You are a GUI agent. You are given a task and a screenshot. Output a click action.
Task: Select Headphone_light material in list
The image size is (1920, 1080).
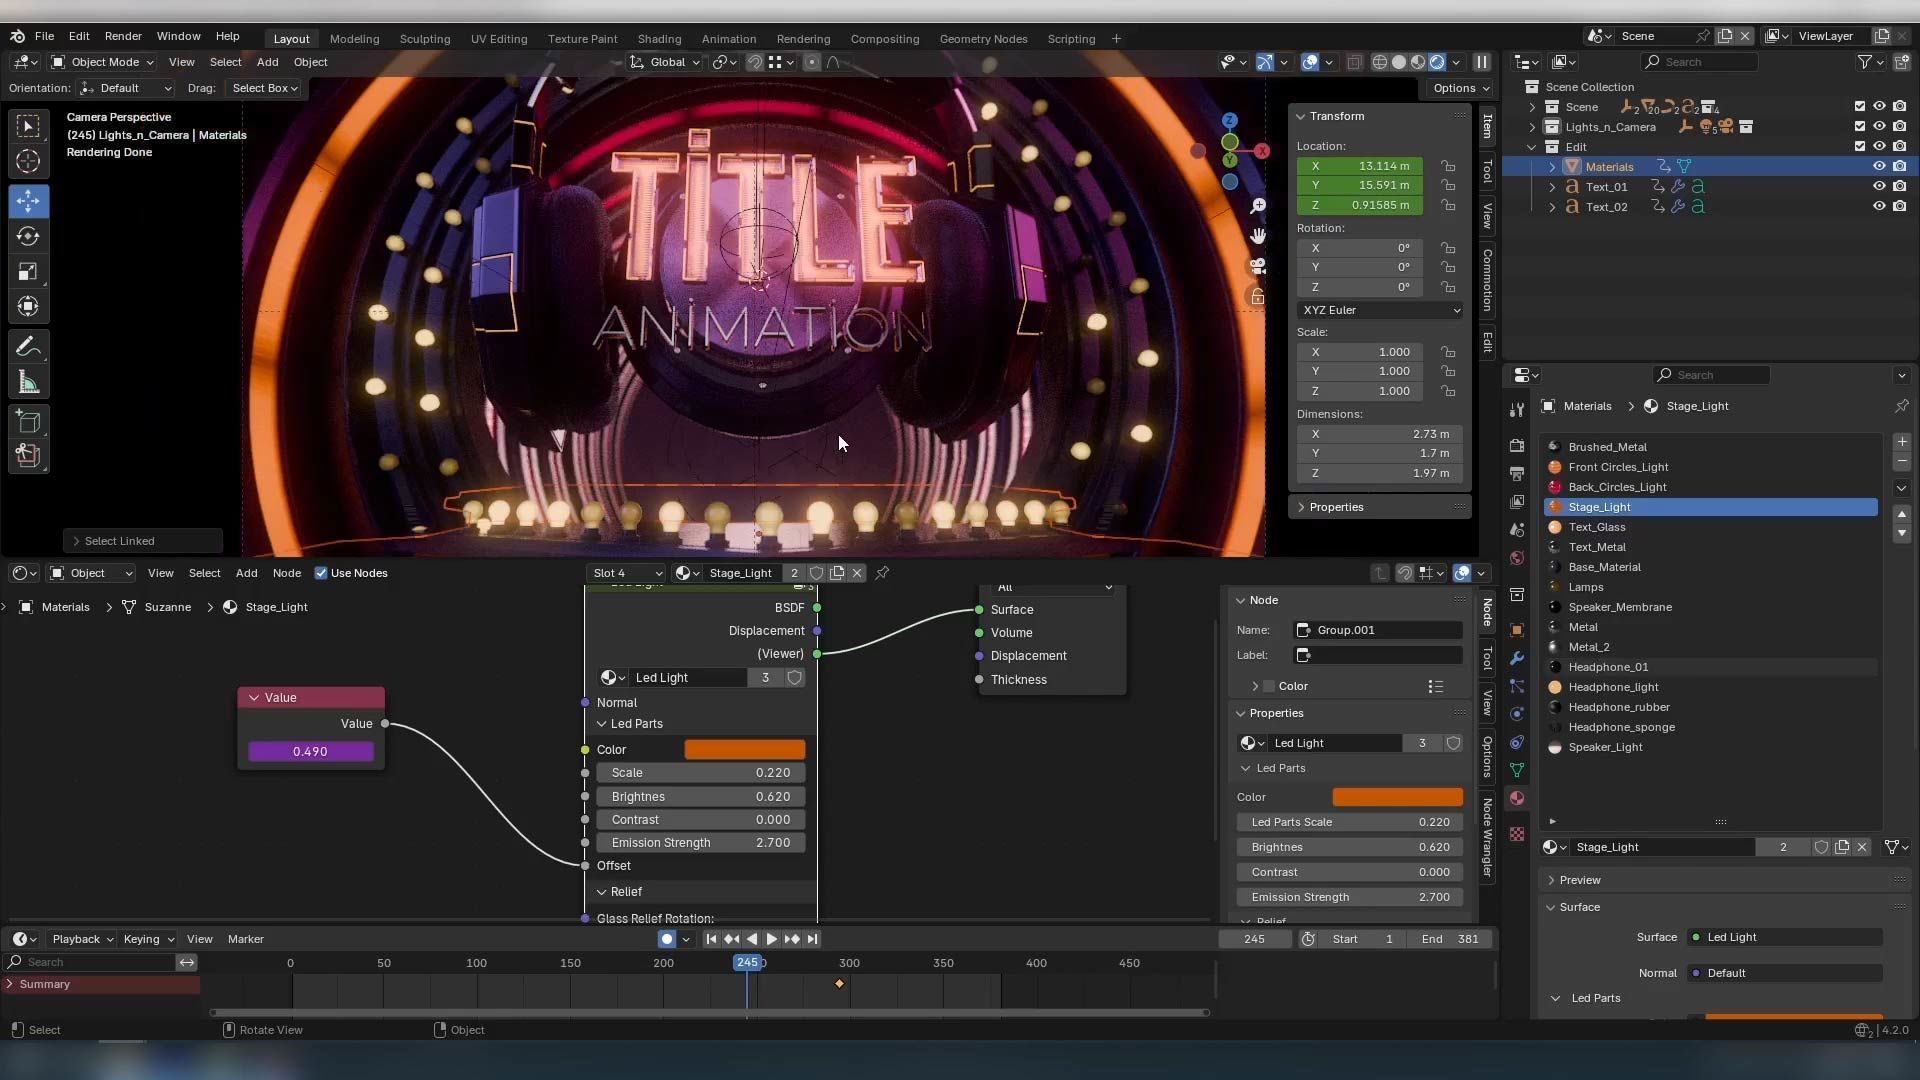coord(1613,687)
